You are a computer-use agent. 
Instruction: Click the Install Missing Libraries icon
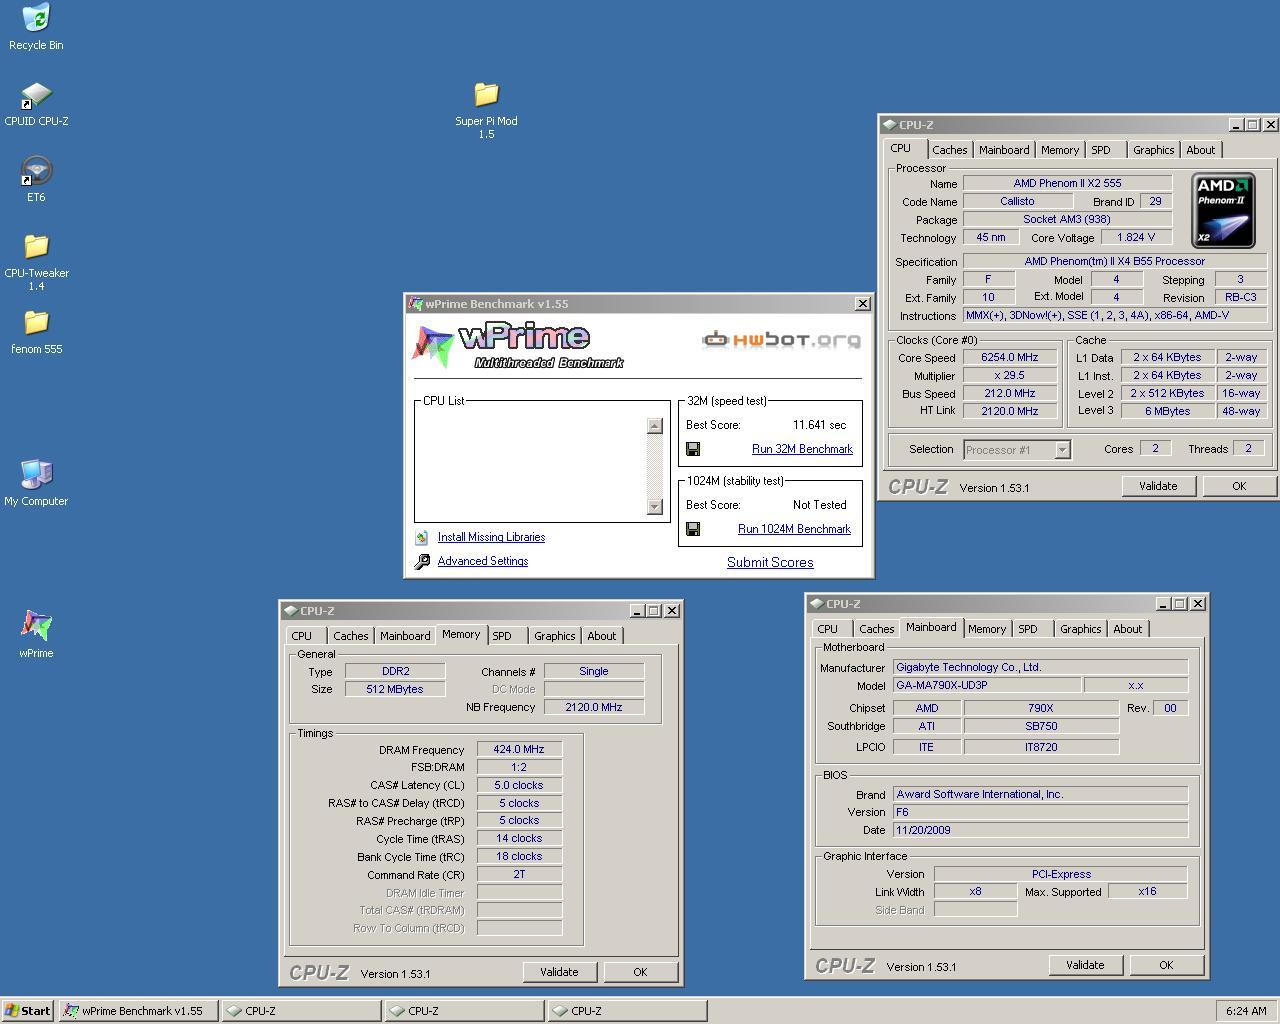(x=422, y=537)
